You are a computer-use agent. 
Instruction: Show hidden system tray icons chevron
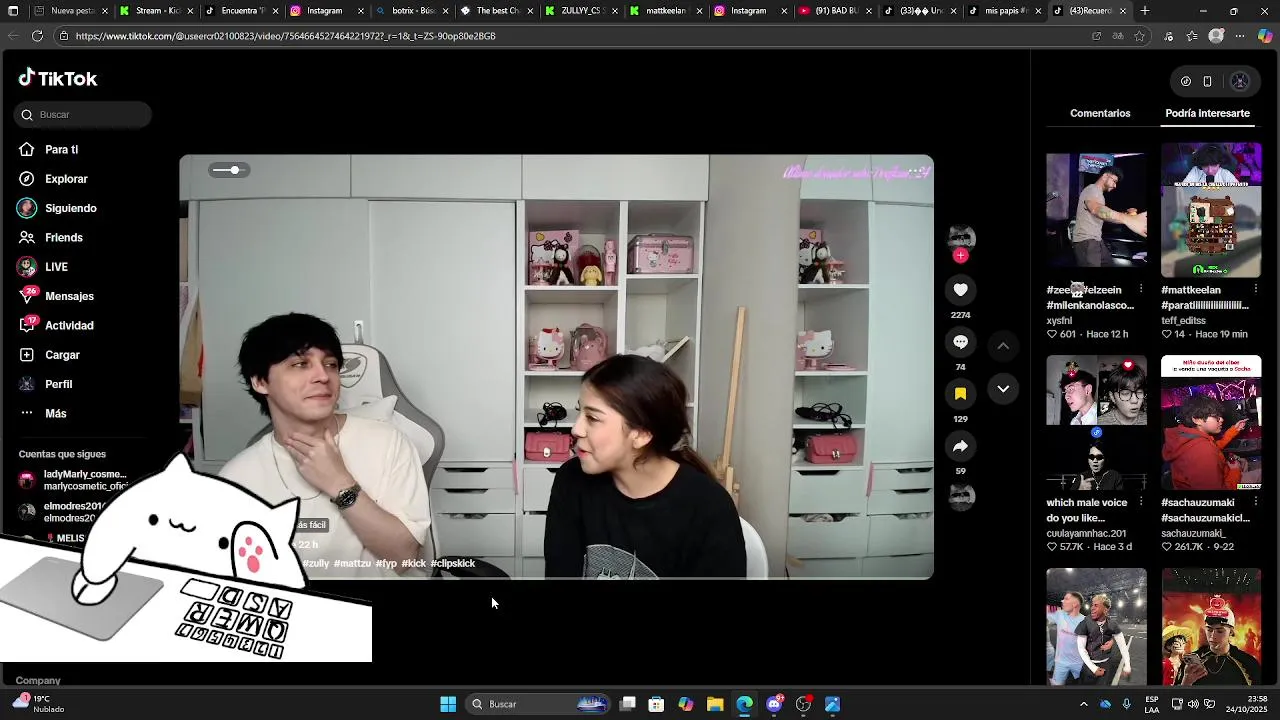[1083, 704]
